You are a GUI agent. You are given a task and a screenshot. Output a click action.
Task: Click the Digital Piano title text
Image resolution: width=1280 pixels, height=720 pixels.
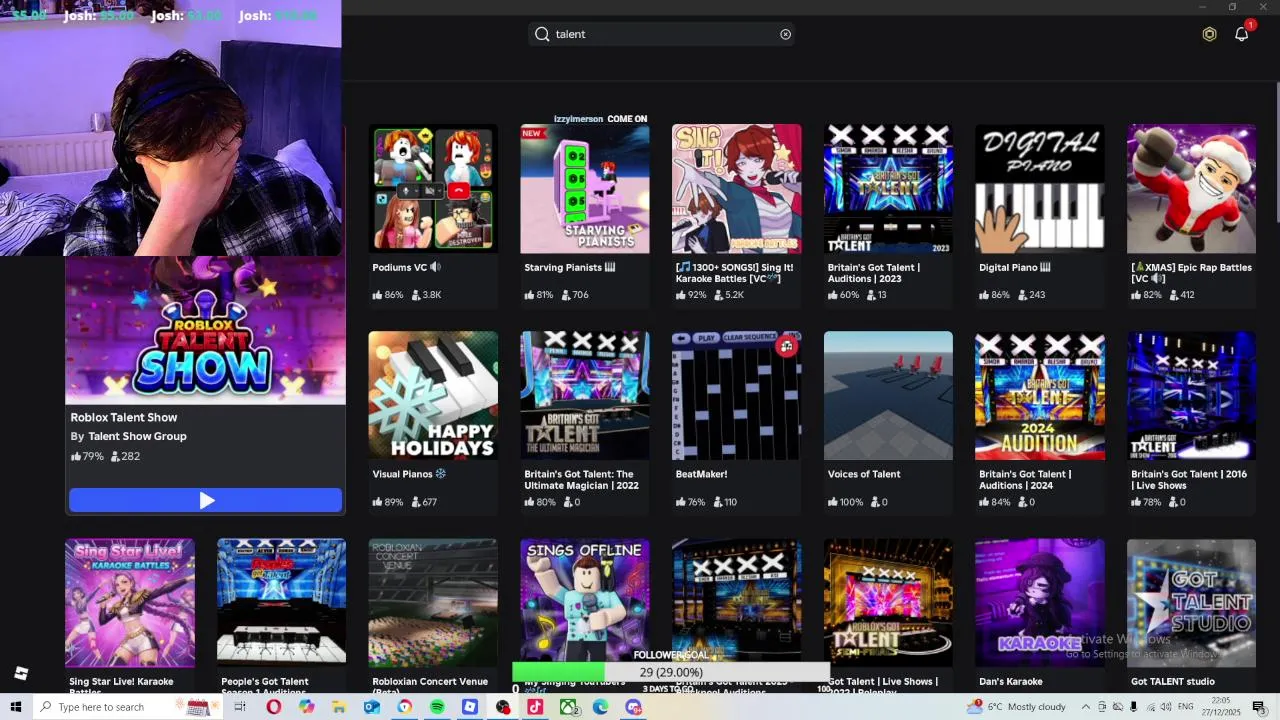pos(1014,267)
